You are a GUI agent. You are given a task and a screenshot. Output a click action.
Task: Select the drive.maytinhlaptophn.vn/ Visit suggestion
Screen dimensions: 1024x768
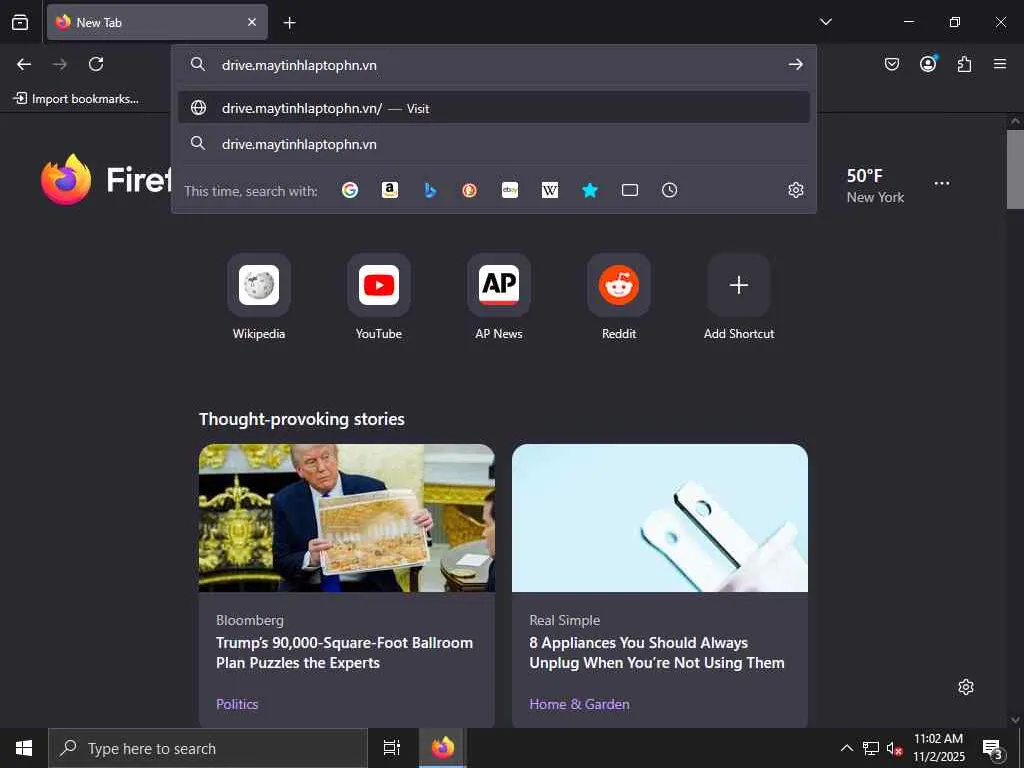tap(494, 108)
